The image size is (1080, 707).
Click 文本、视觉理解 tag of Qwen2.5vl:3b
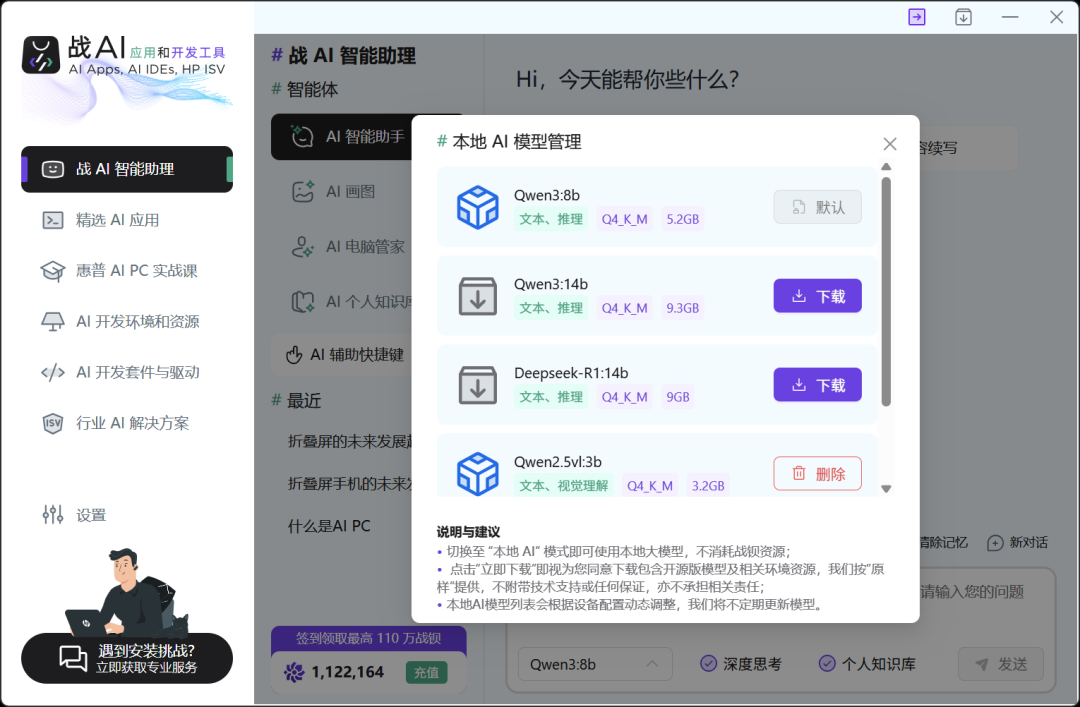pos(563,486)
